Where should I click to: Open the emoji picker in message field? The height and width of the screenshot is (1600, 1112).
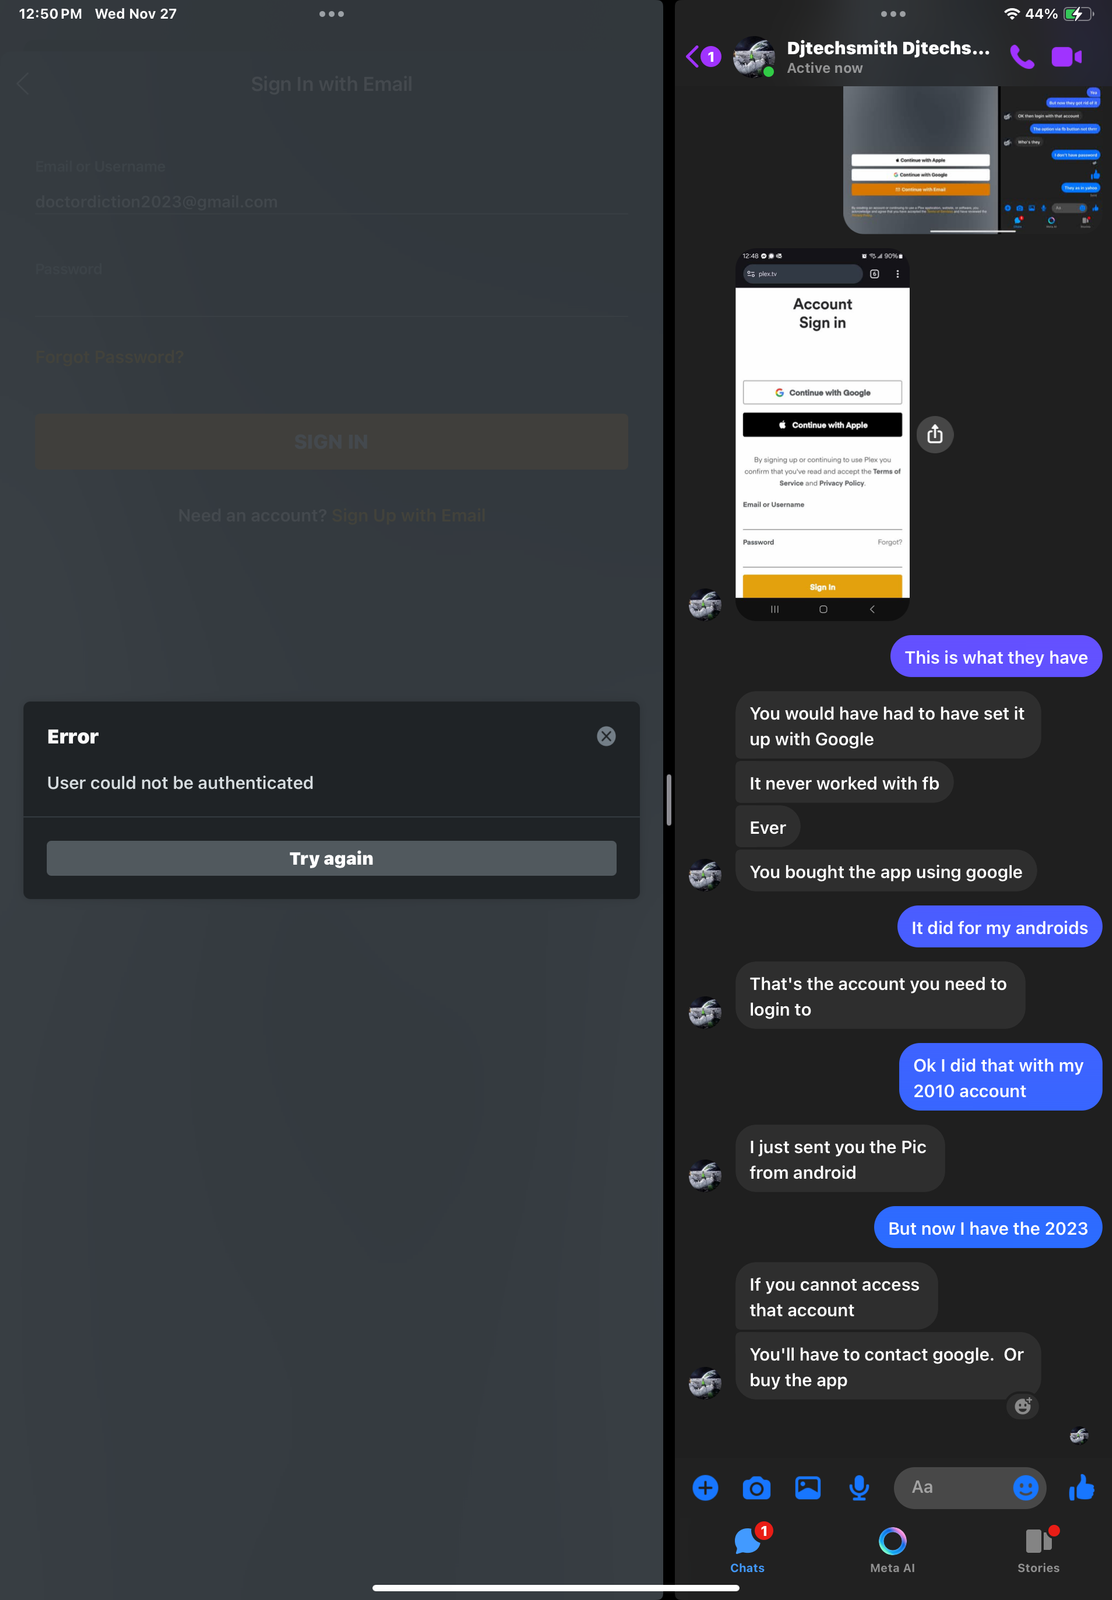(x=1025, y=1488)
